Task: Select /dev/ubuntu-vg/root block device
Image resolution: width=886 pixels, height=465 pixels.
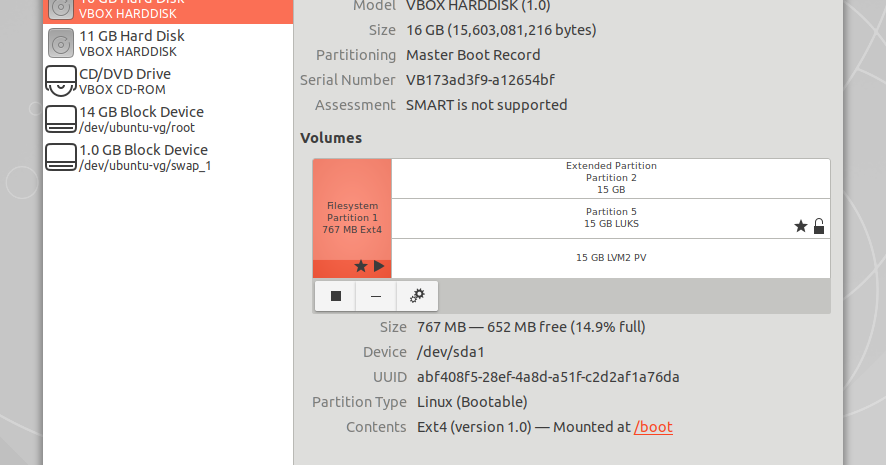Action: (168, 119)
